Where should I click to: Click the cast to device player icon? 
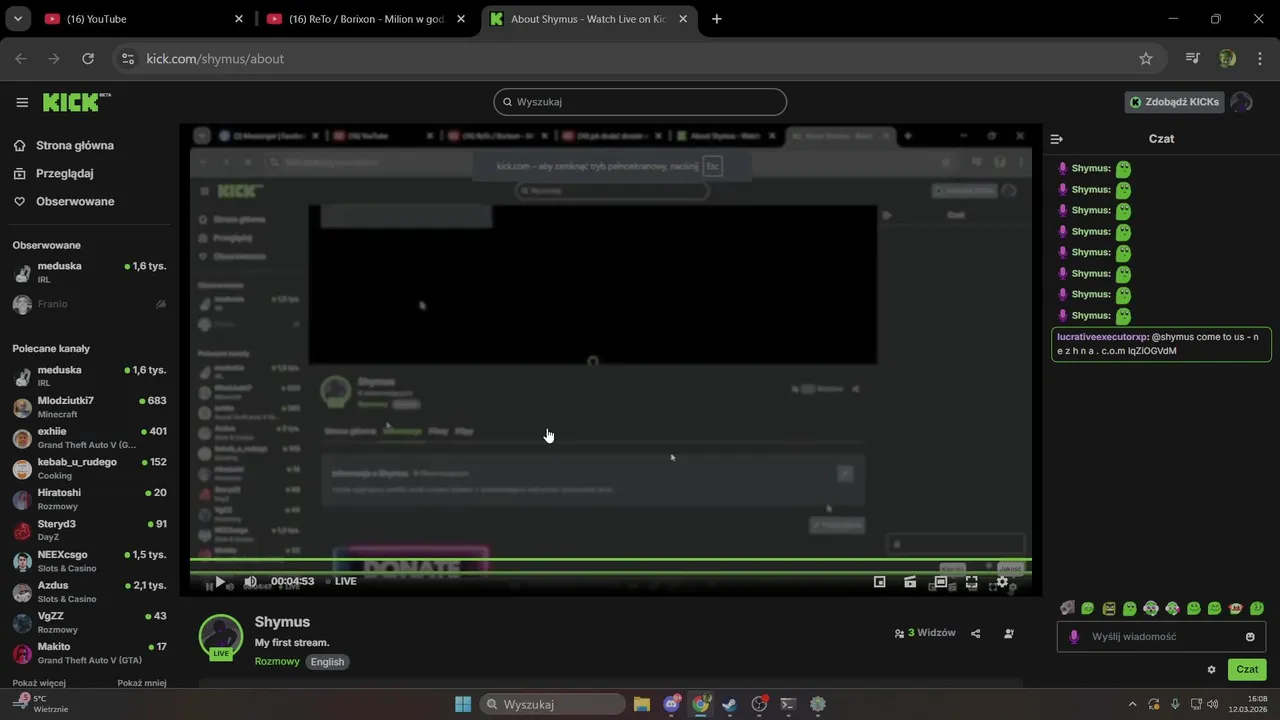tap(910, 581)
